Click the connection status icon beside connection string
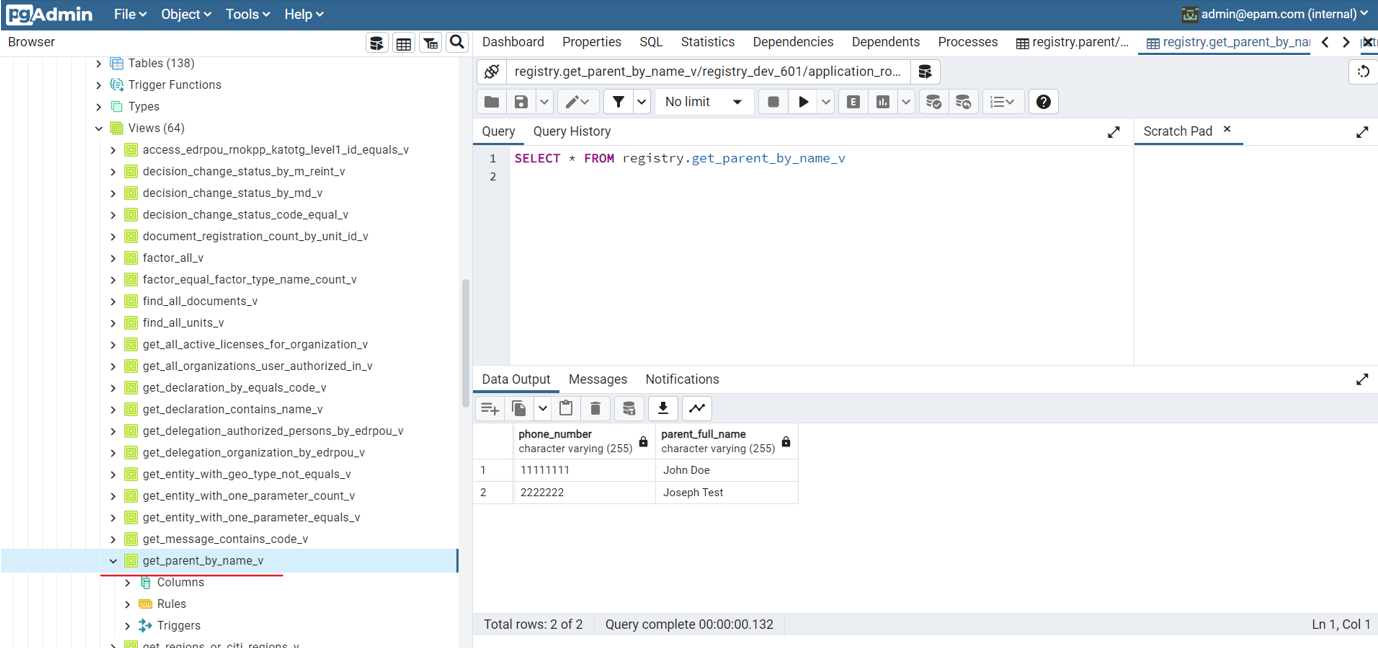Viewport: 1378px width, 648px height. coord(491,72)
